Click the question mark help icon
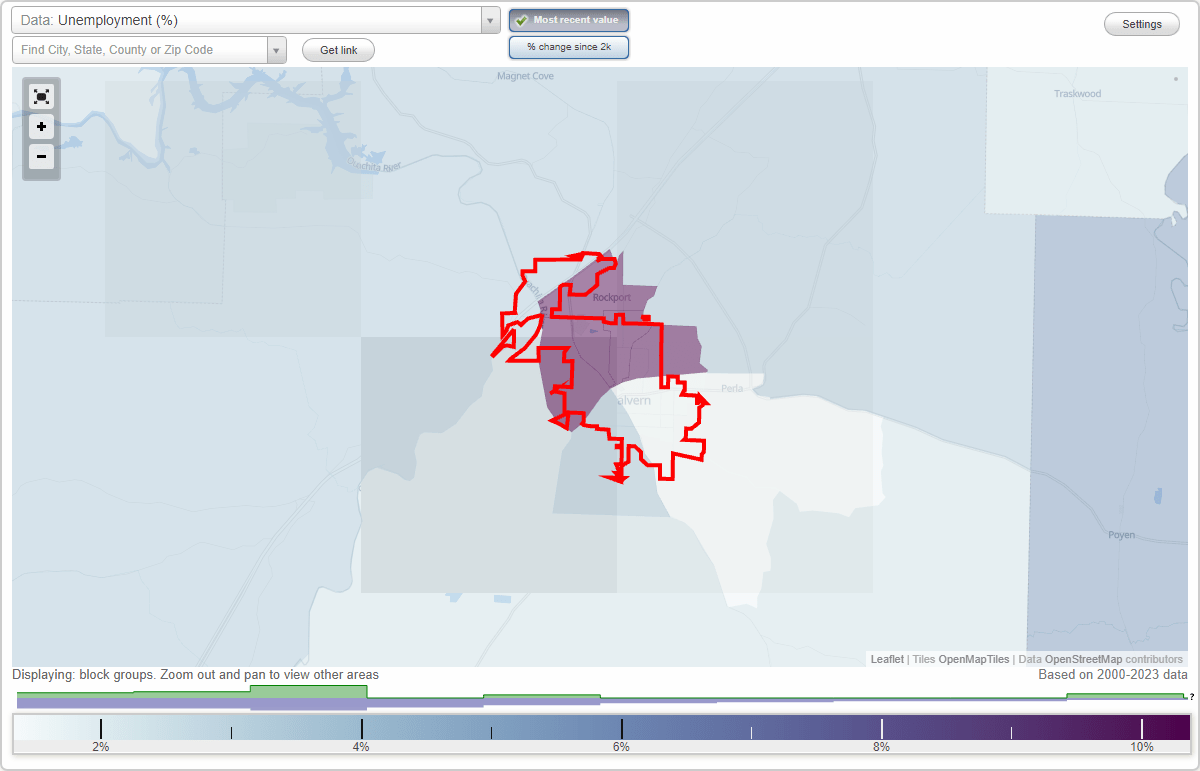 pos(1191,697)
